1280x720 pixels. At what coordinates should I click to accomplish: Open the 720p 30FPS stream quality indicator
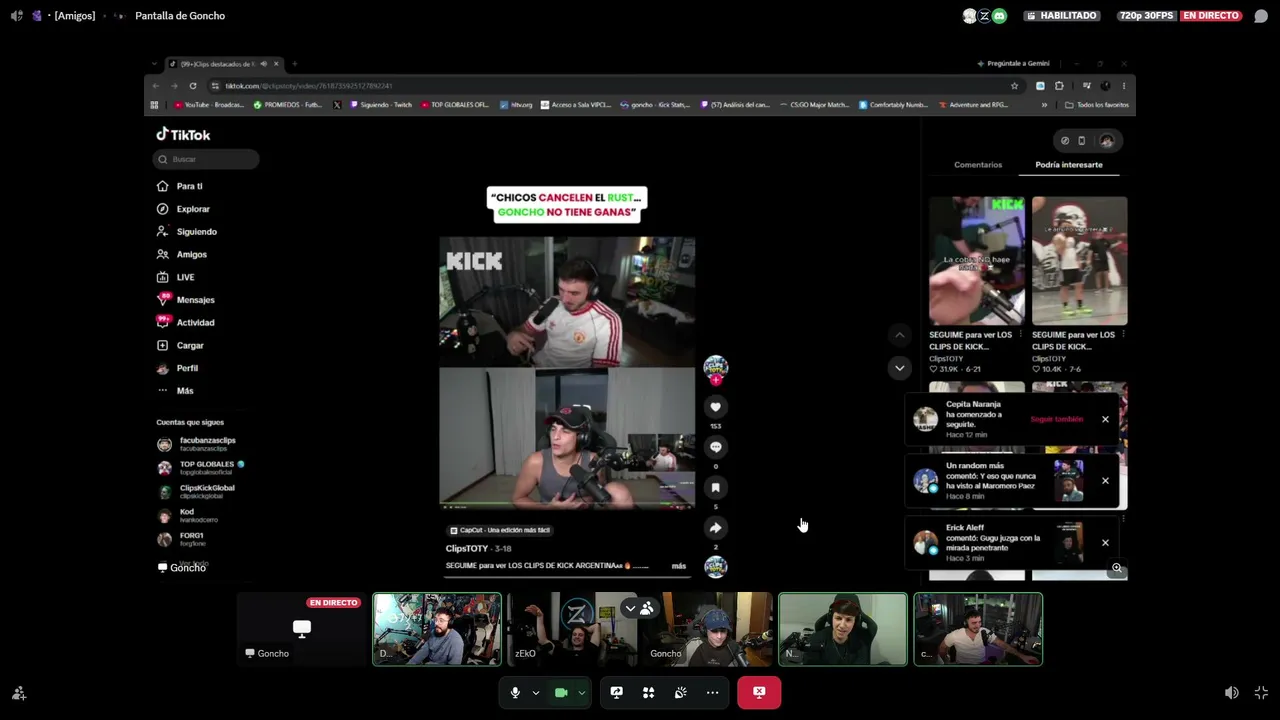click(1147, 16)
